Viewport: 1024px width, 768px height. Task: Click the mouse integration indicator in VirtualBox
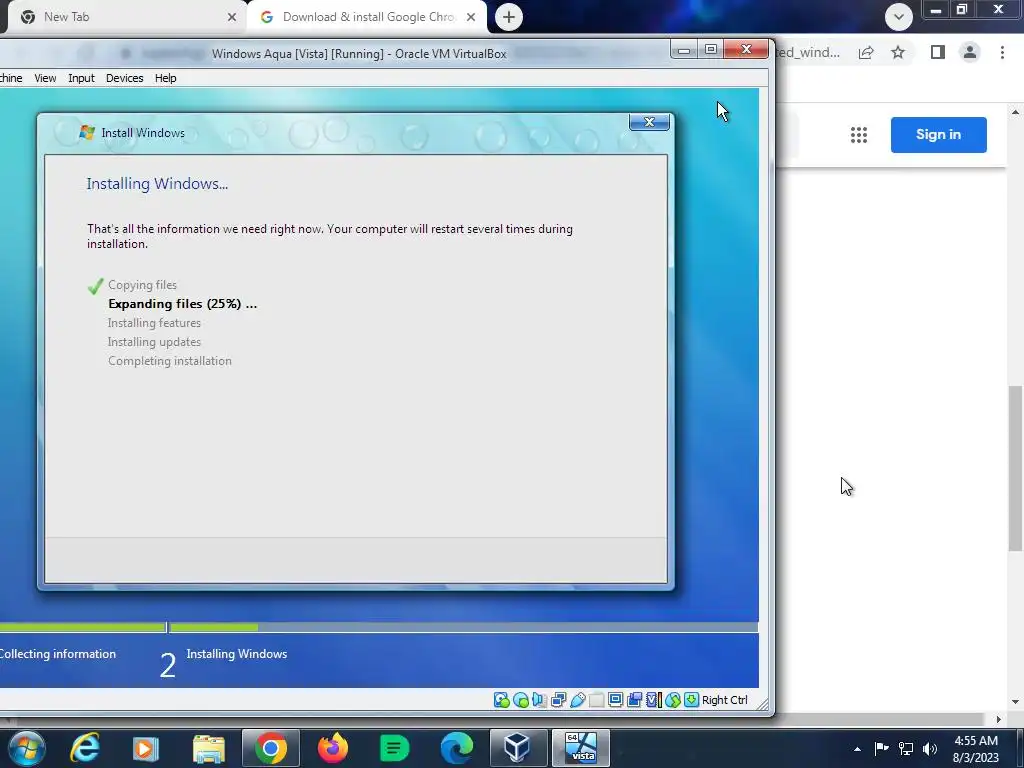click(673, 700)
